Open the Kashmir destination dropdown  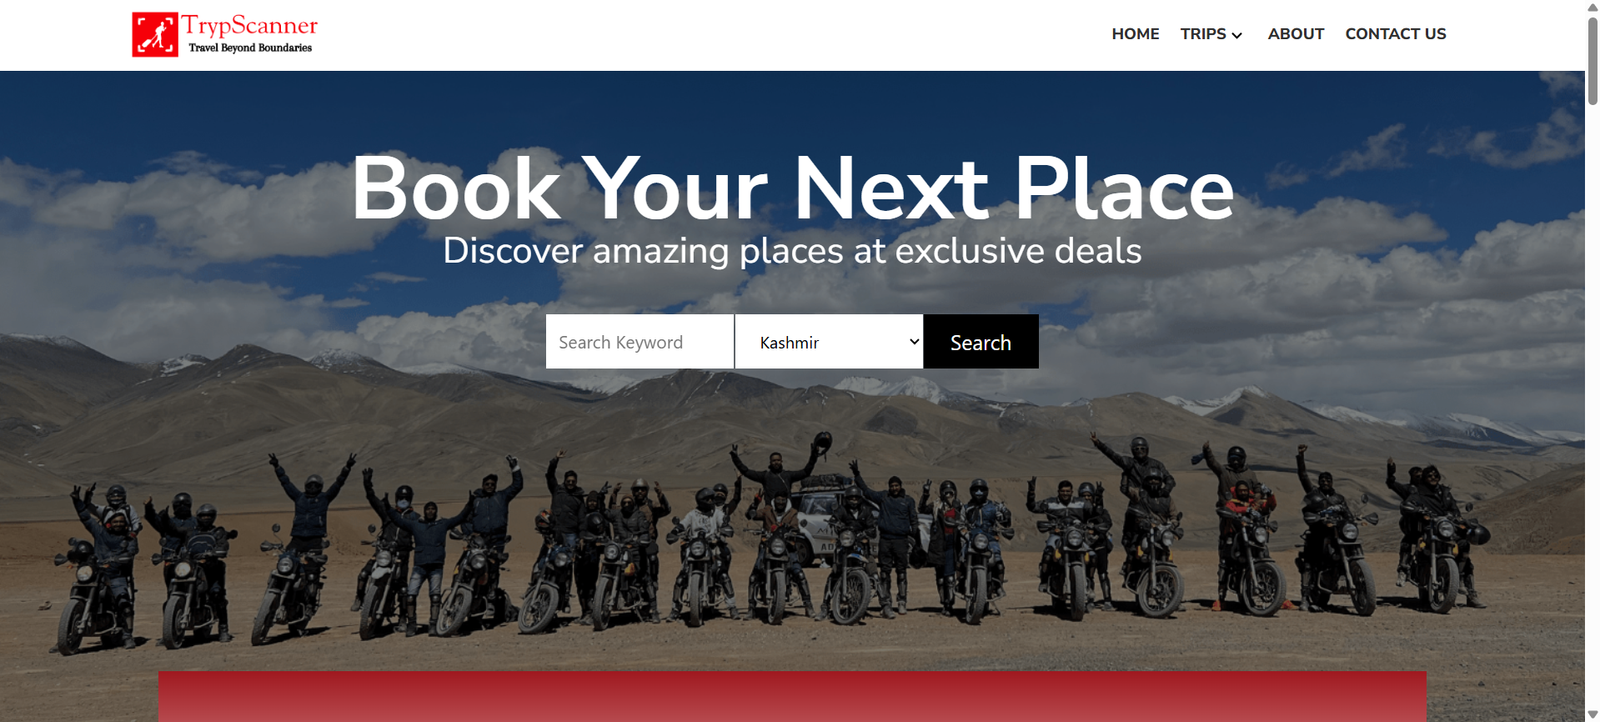829,342
